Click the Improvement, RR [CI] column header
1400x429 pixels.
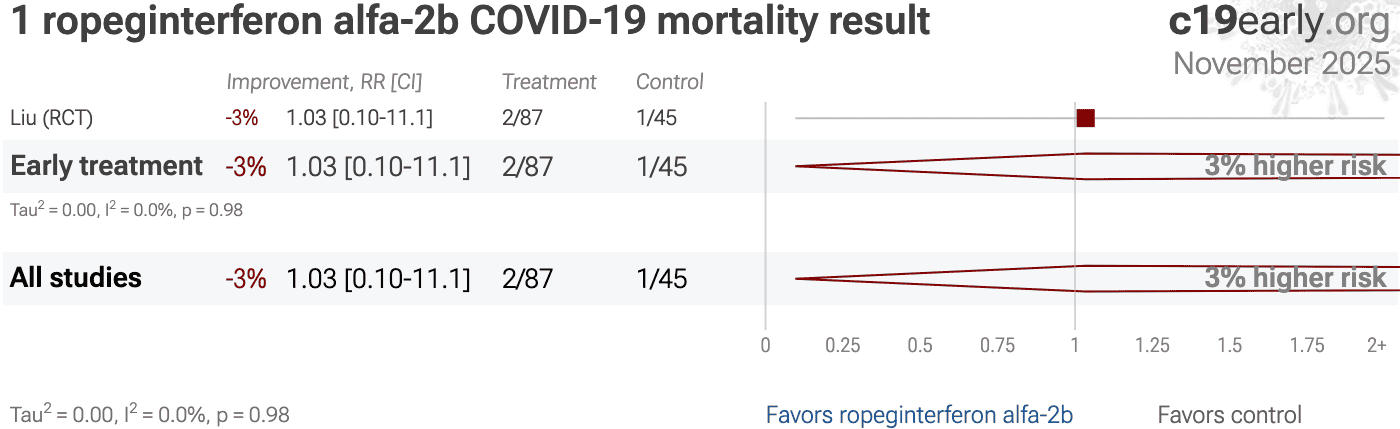[x=324, y=82]
